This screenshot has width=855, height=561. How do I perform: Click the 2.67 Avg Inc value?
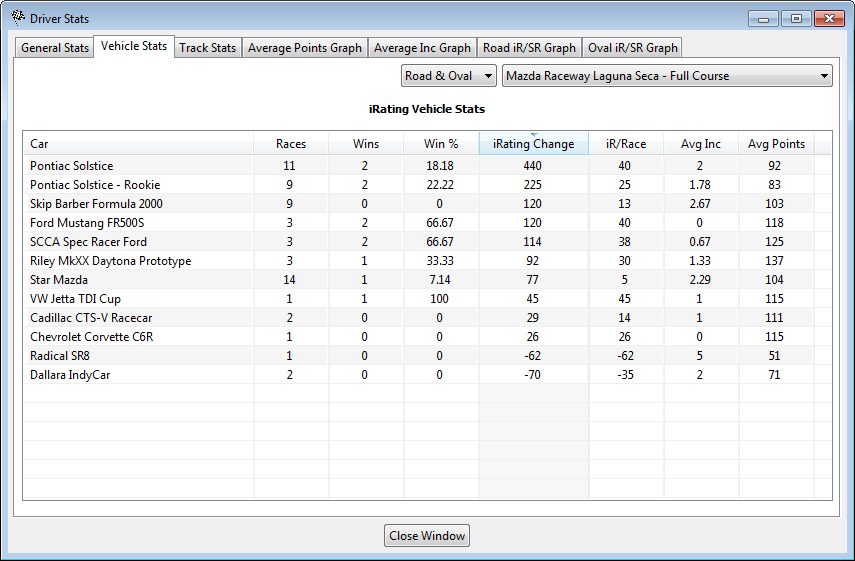click(x=700, y=204)
